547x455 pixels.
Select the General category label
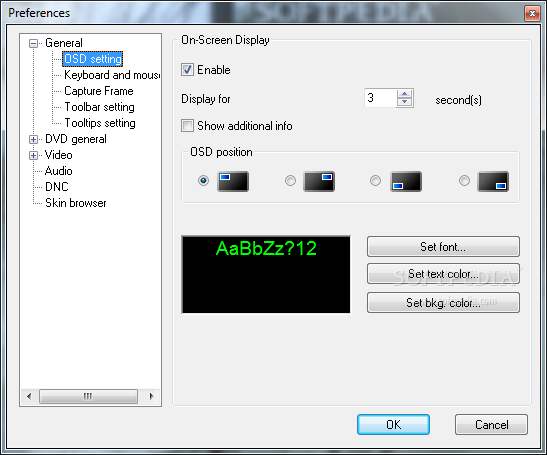64,43
